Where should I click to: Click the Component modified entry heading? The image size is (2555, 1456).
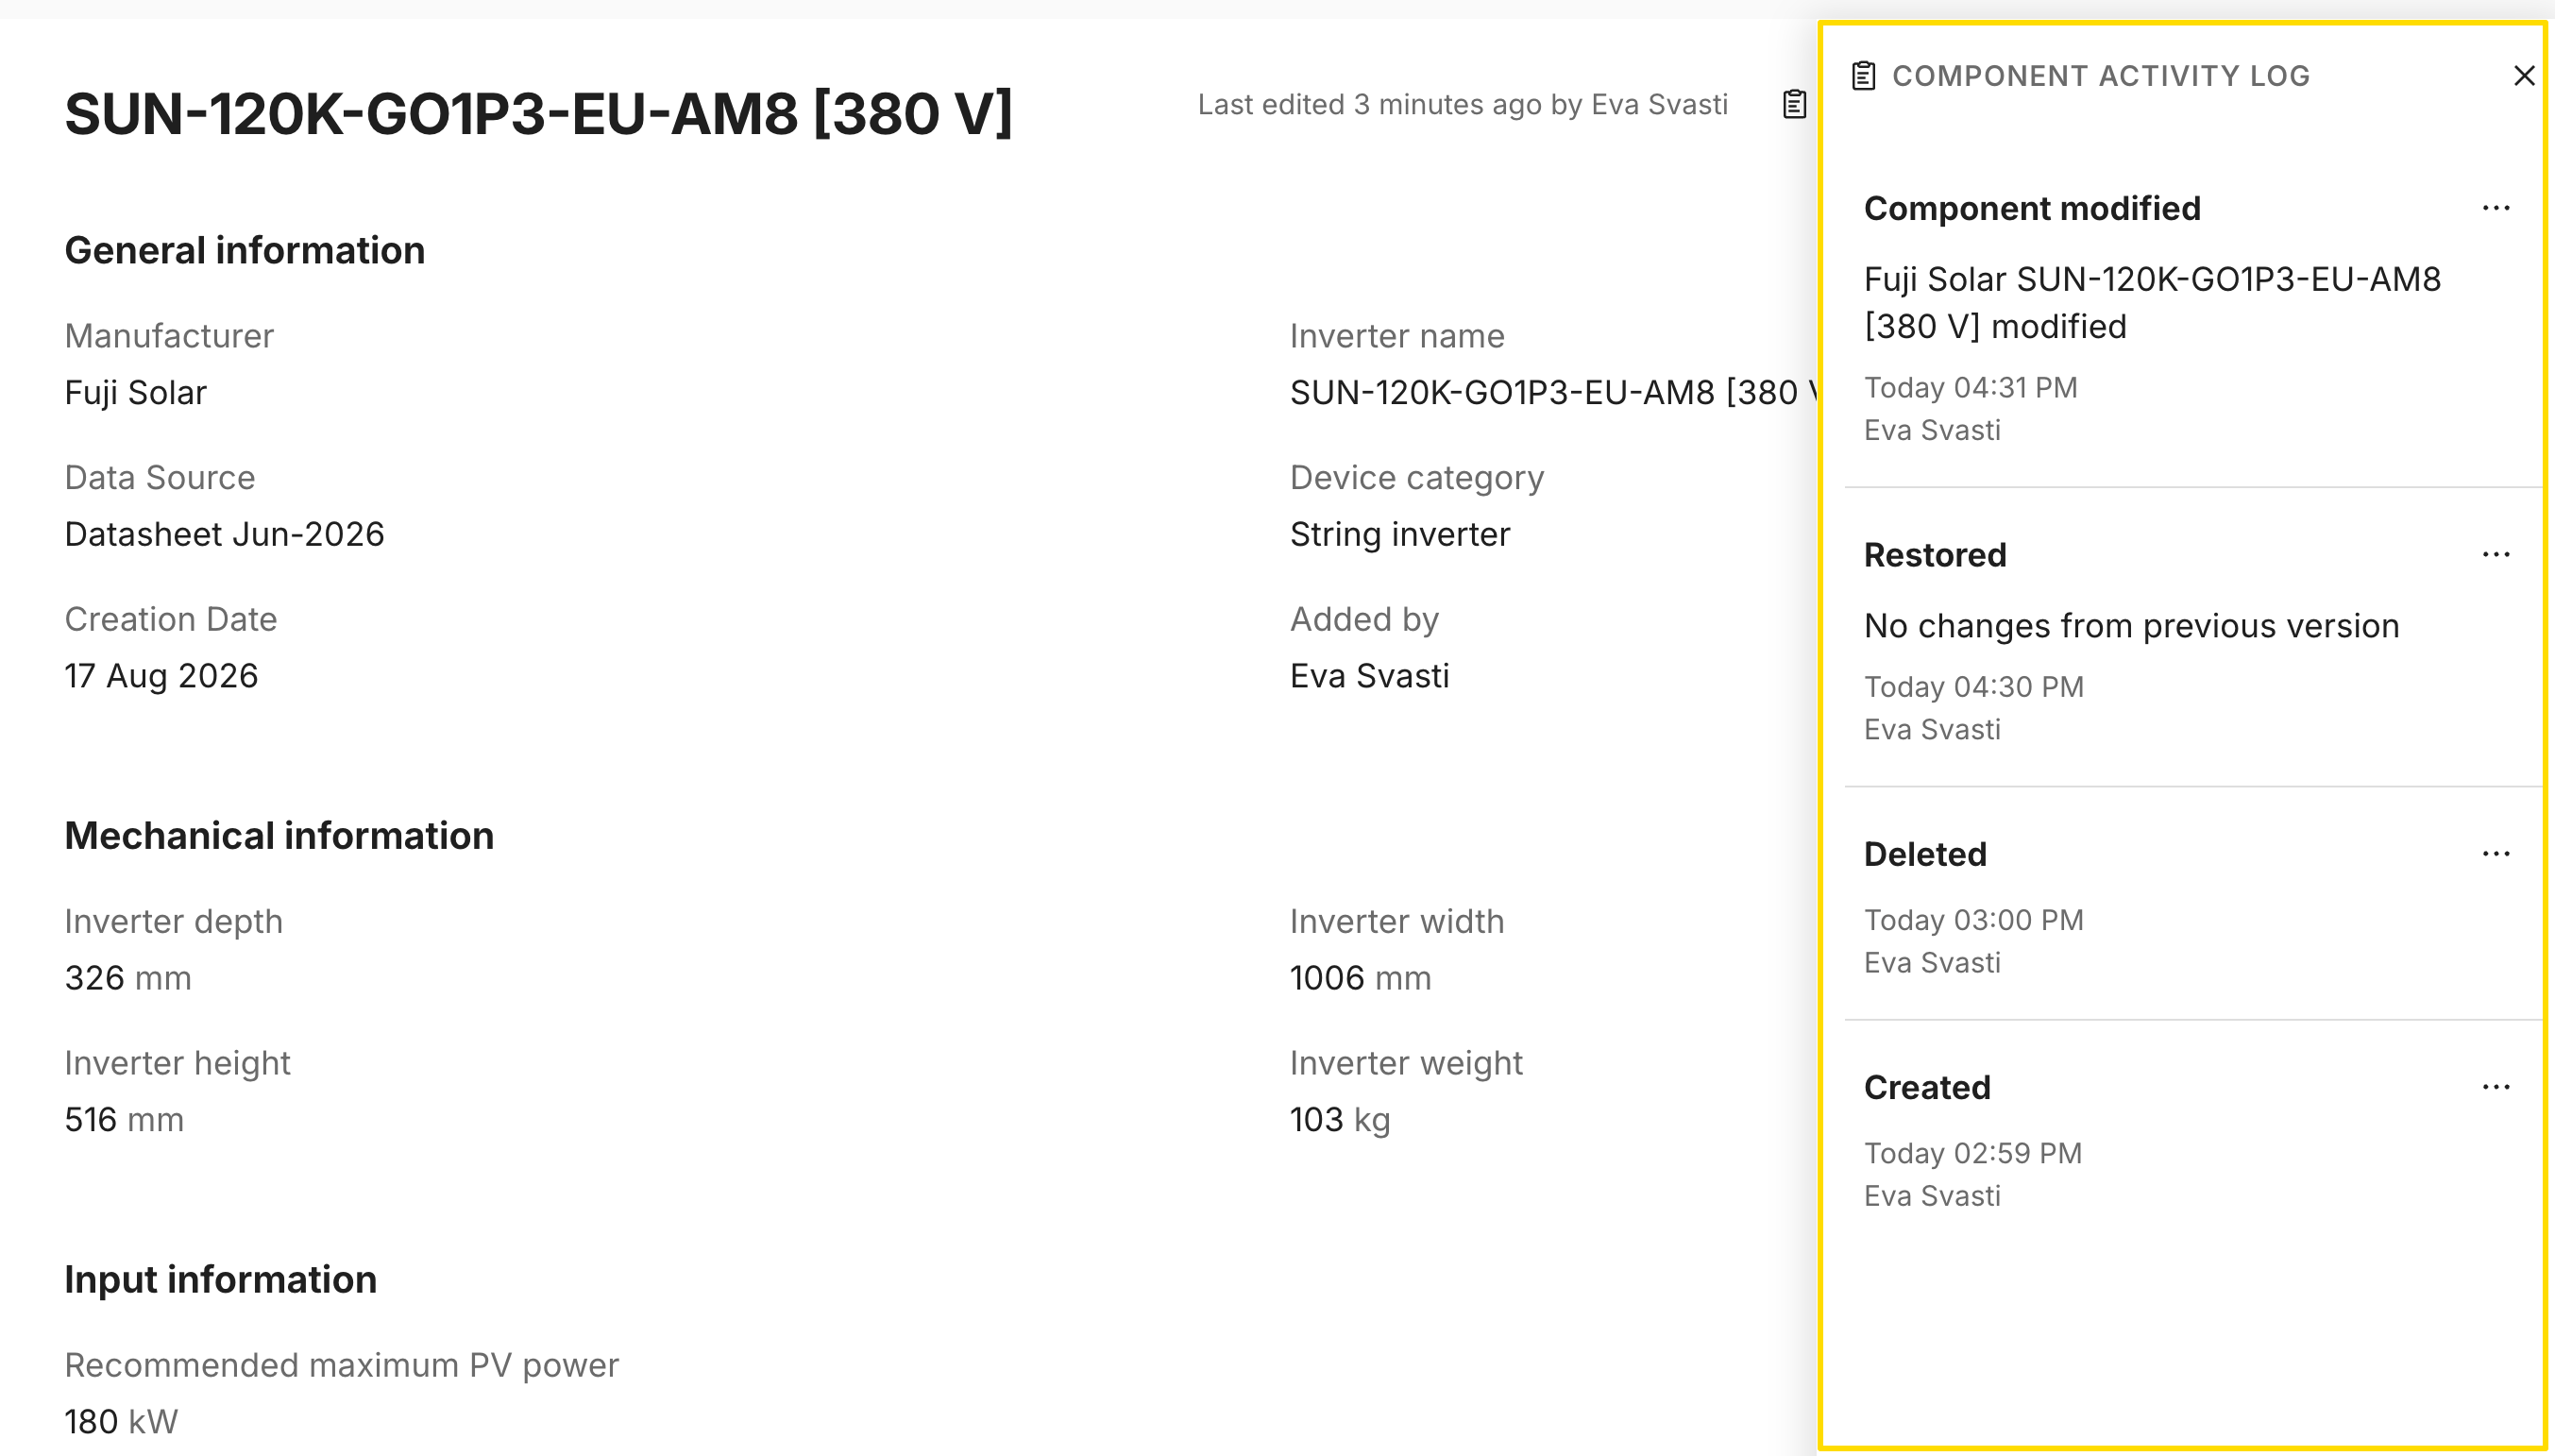point(2032,209)
